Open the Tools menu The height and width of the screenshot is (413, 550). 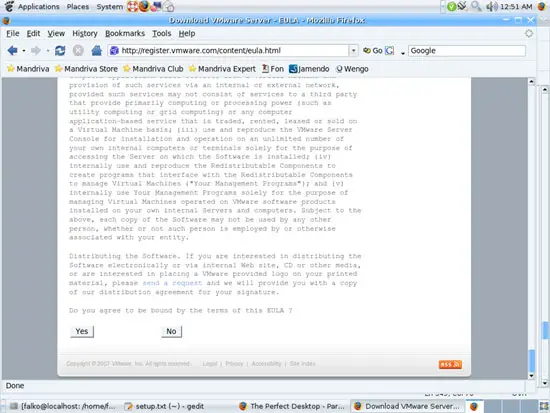pos(162,33)
